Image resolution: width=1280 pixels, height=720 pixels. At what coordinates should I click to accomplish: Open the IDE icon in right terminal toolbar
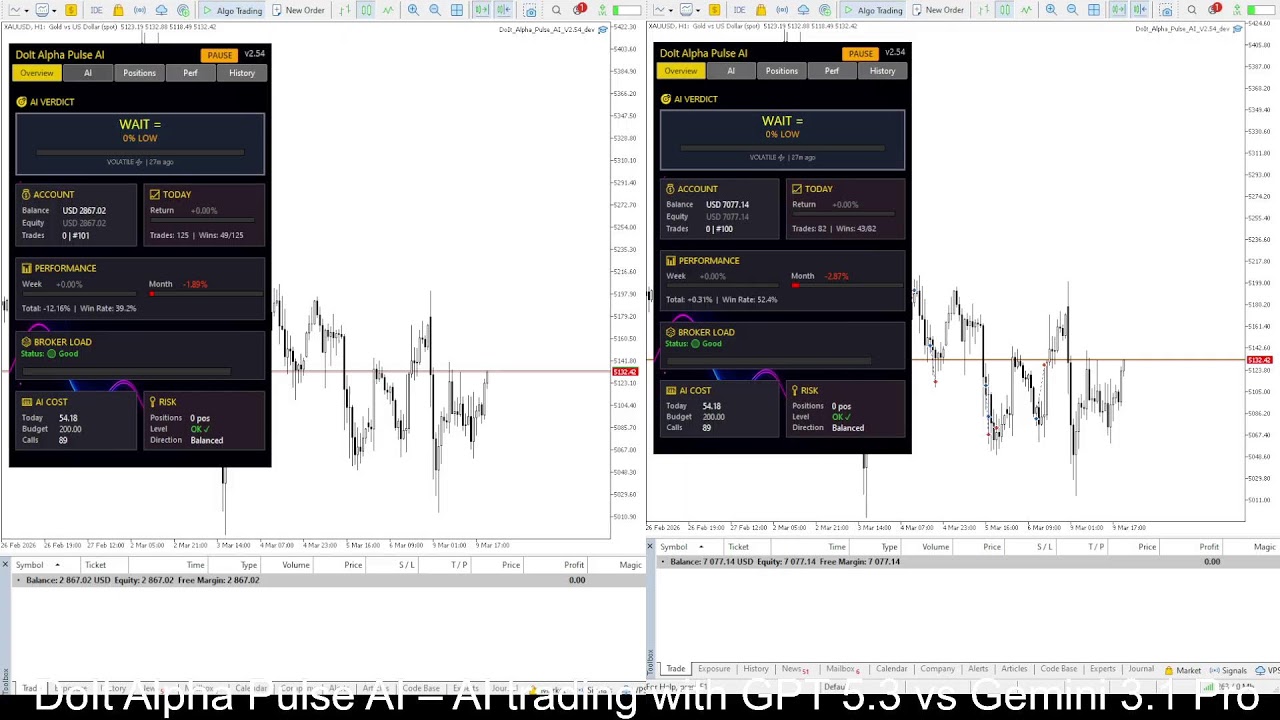tap(739, 10)
